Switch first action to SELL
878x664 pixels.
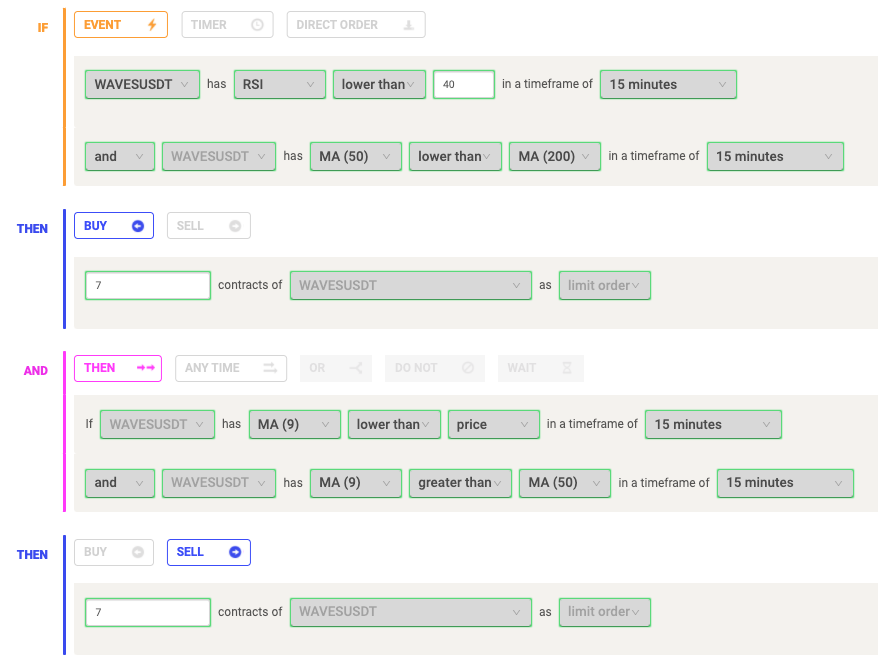tap(209, 226)
